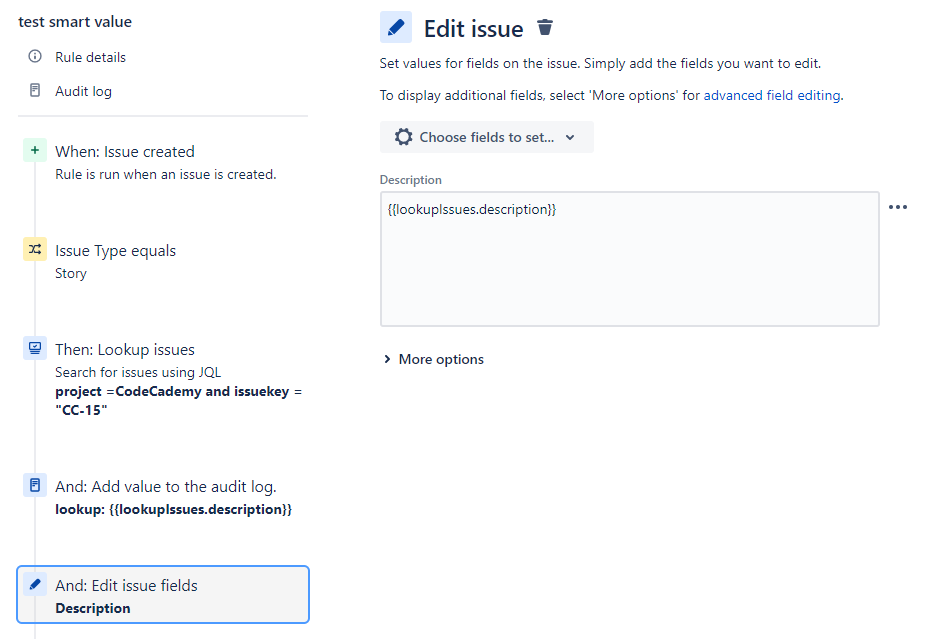This screenshot has height=639, width=927.
Task: Open the Audit log sidebar item
Action: point(83,91)
